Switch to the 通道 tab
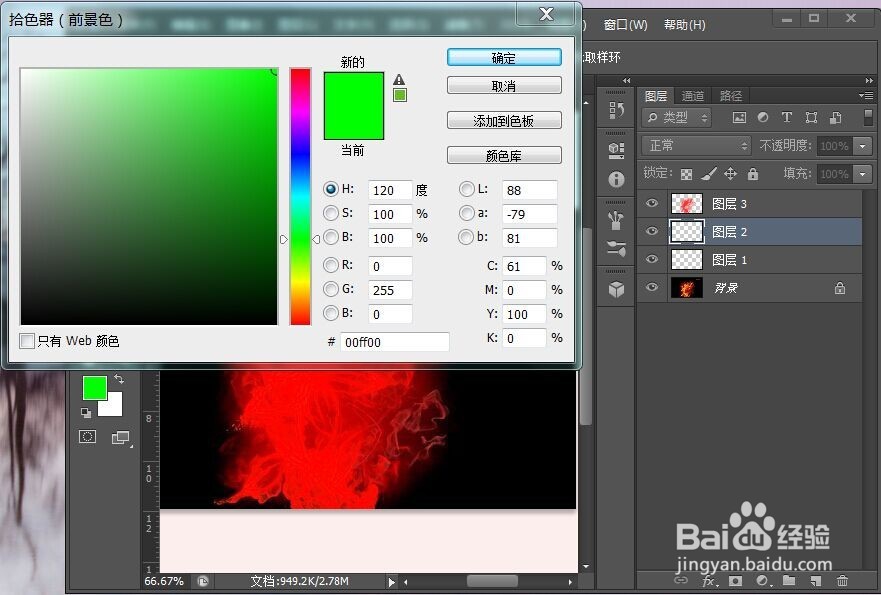881x595 pixels. [x=692, y=96]
